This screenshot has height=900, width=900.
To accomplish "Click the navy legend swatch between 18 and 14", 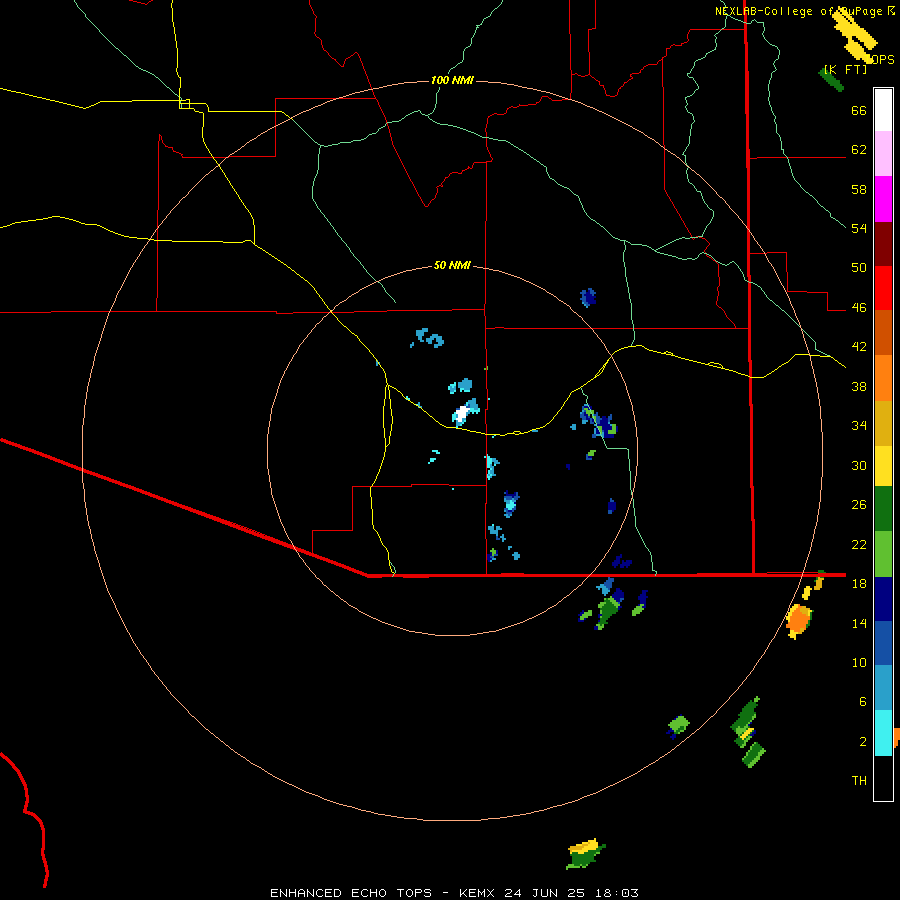I will pos(883,599).
